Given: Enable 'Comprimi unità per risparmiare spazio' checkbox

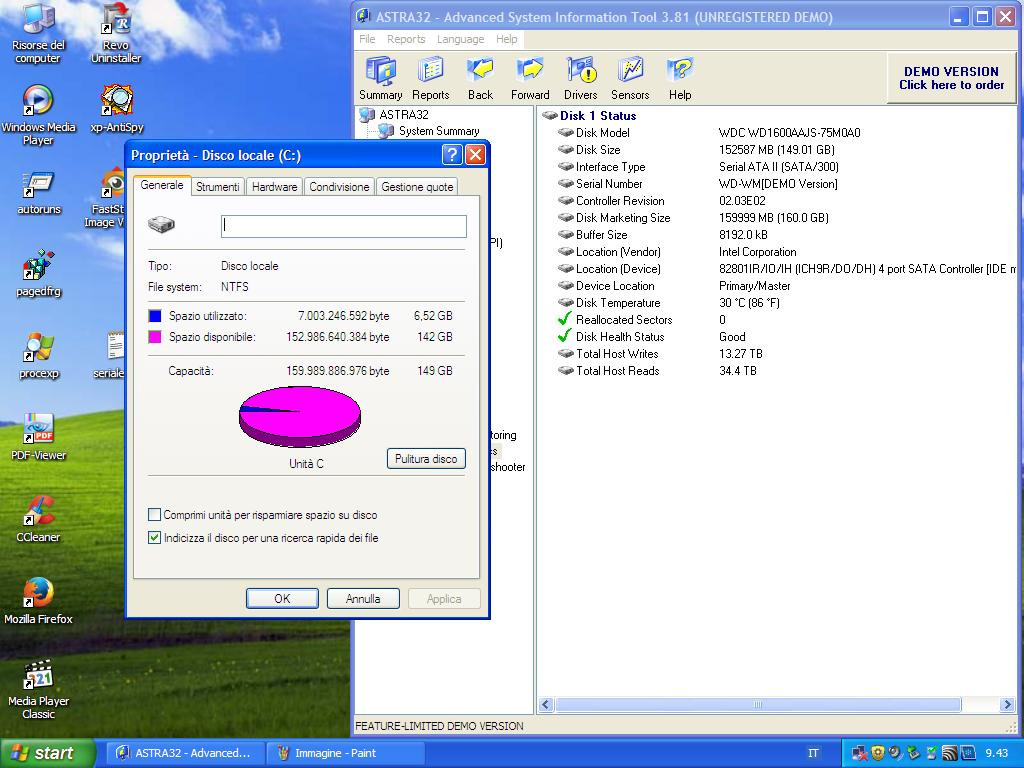Looking at the screenshot, I should click(x=155, y=515).
